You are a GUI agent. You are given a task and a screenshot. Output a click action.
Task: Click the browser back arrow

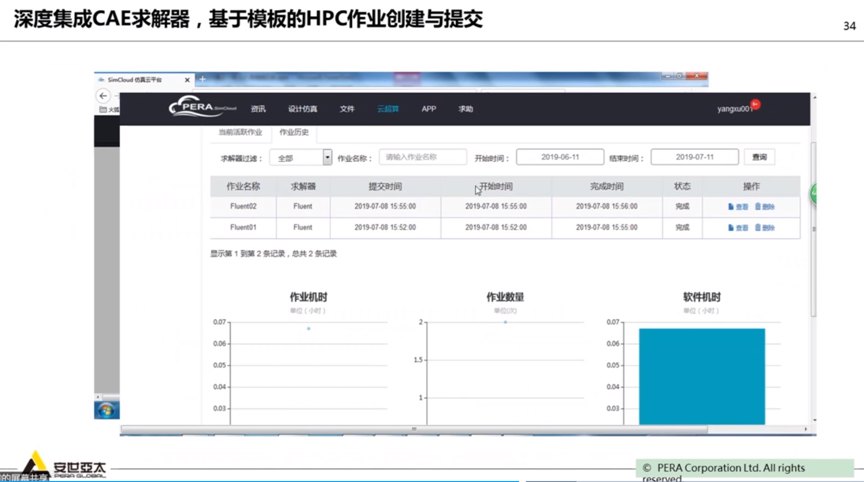pyautogui.click(x=102, y=95)
